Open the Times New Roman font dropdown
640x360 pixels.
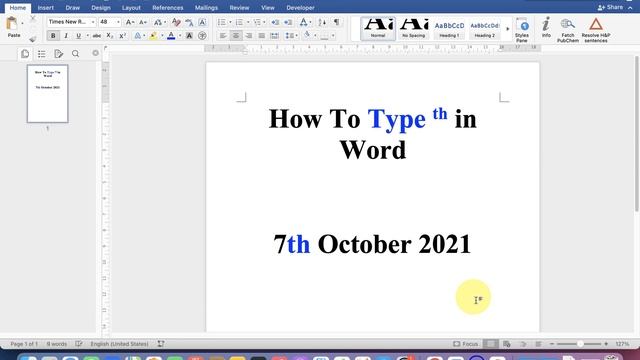click(x=93, y=22)
